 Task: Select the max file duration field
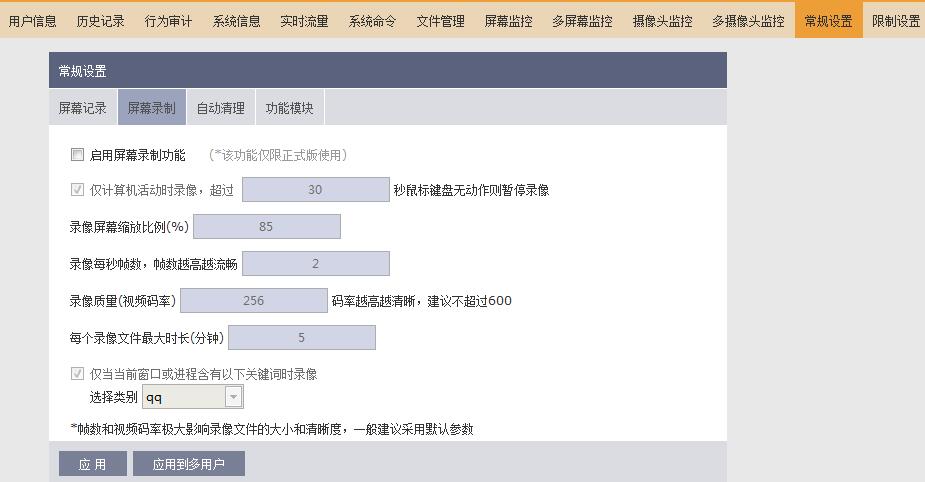click(301, 337)
